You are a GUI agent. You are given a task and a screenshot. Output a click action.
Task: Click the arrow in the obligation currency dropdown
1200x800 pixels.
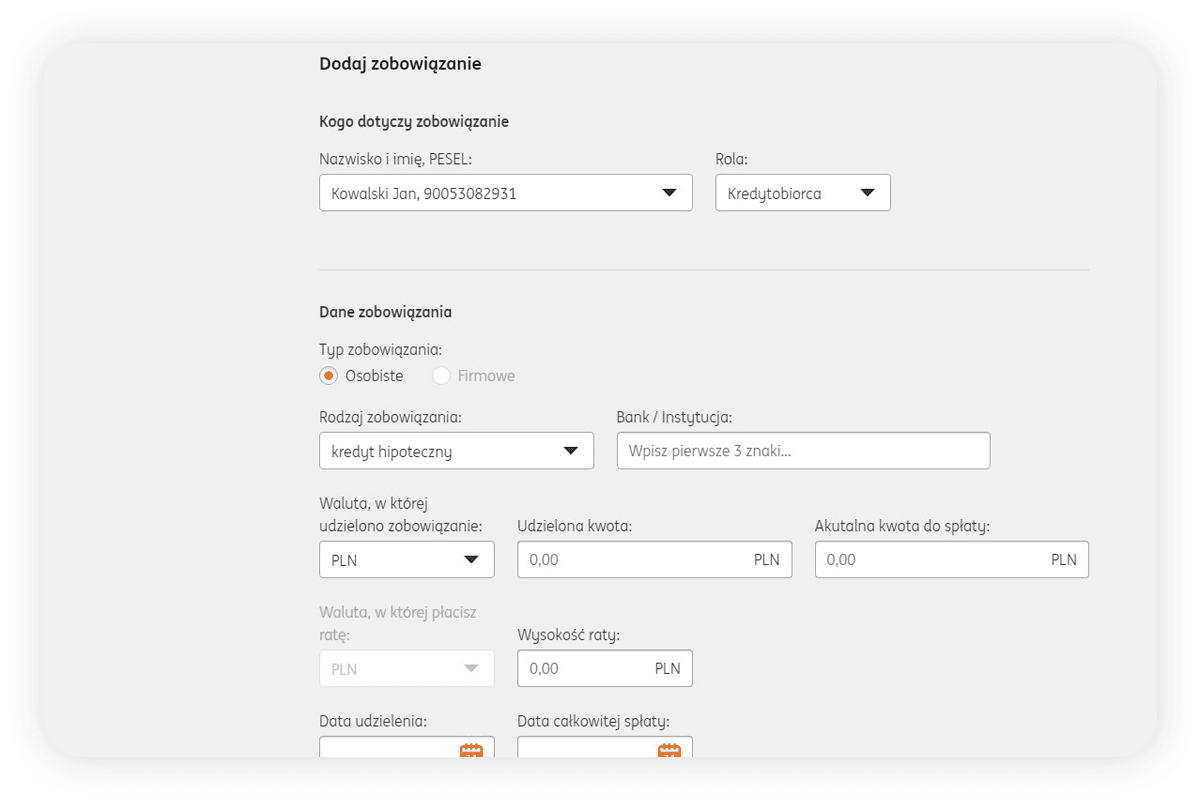click(x=471, y=560)
